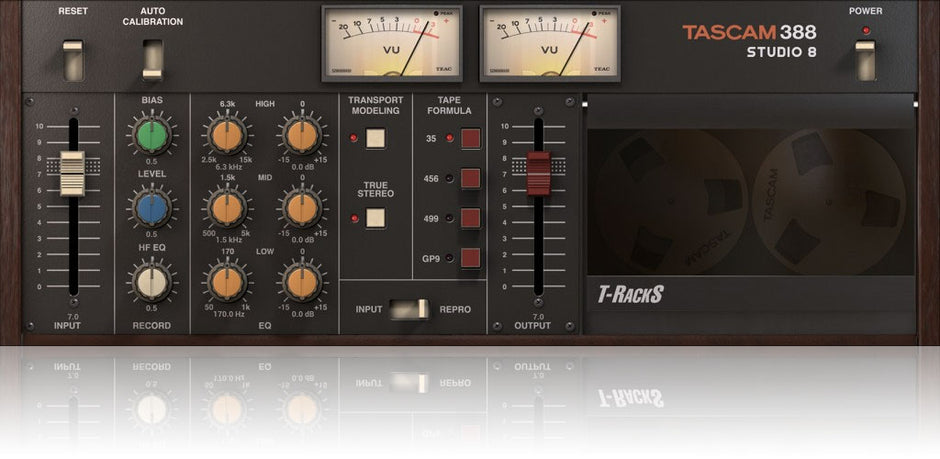Select tape formula 499

(471, 218)
